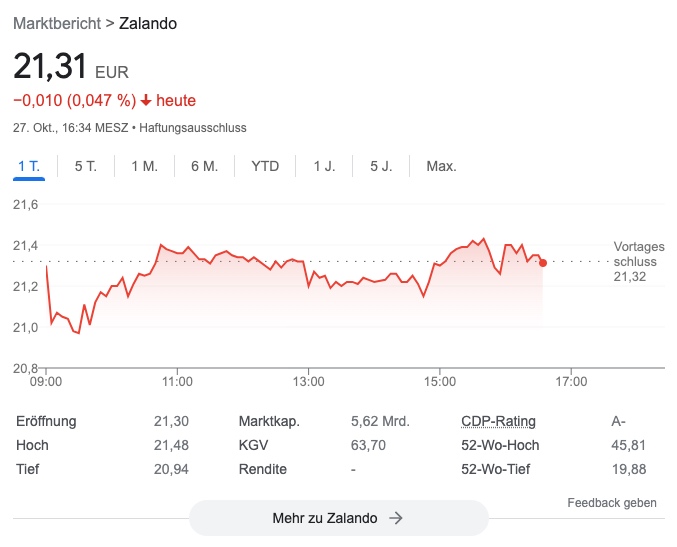Viewport: 677px width, 547px height.
Task: Click the red end-point dot on chart
Action: point(543,263)
